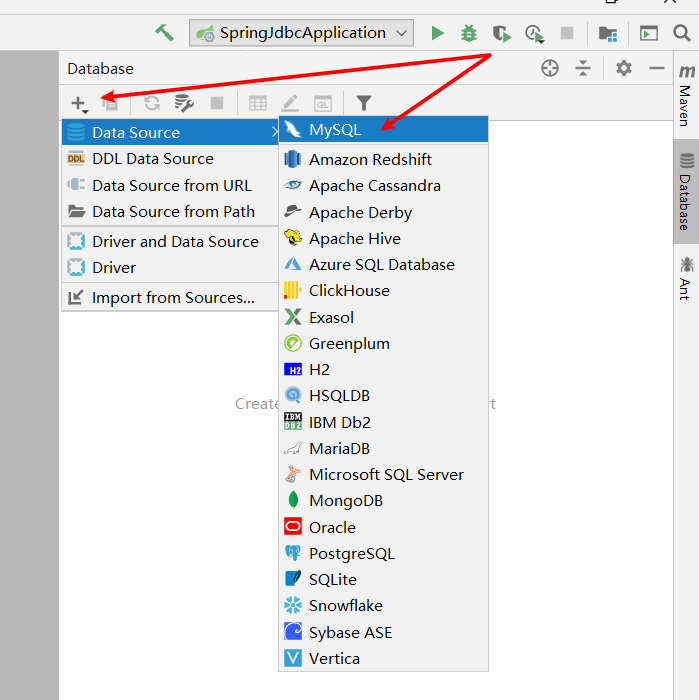The width and height of the screenshot is (699, 700).
Task: Open the SpringJdbcApplication run configuration dropdown
Action: [301, 33]
